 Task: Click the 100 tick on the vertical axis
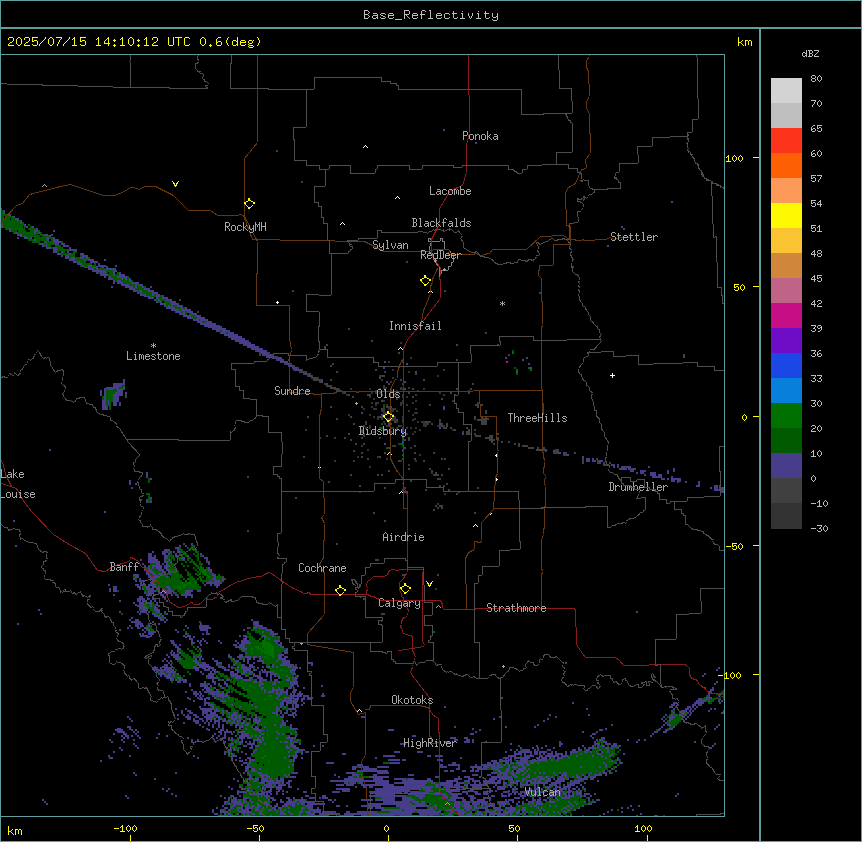coord(734,159)
